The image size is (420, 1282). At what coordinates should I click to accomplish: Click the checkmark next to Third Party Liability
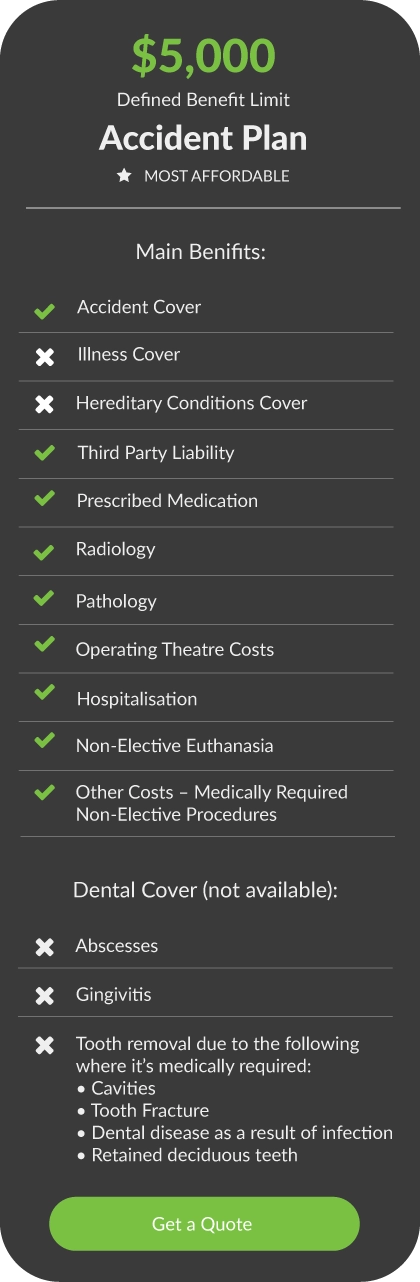(x=44, y=453)
